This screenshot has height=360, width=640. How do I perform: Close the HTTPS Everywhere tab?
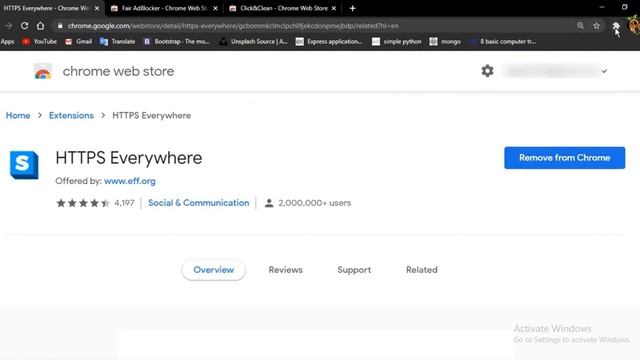[x=97, y=8]
